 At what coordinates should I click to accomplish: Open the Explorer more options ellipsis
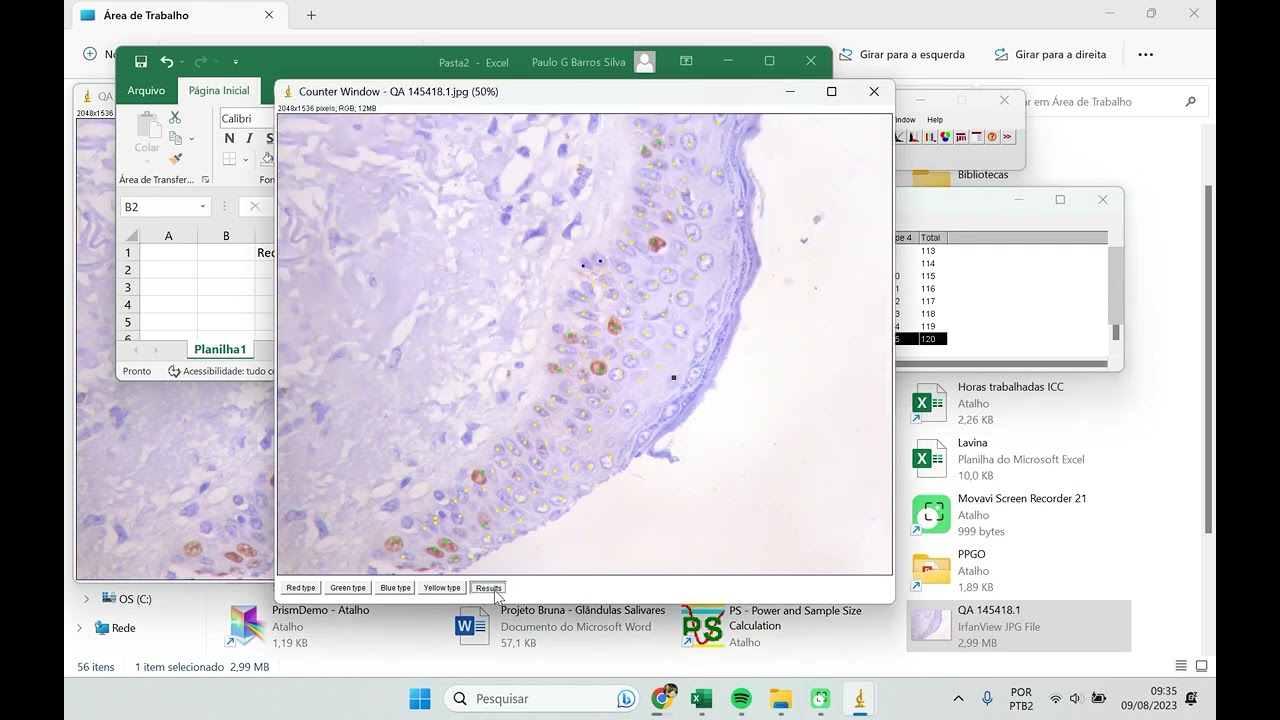click(1146, 55)
